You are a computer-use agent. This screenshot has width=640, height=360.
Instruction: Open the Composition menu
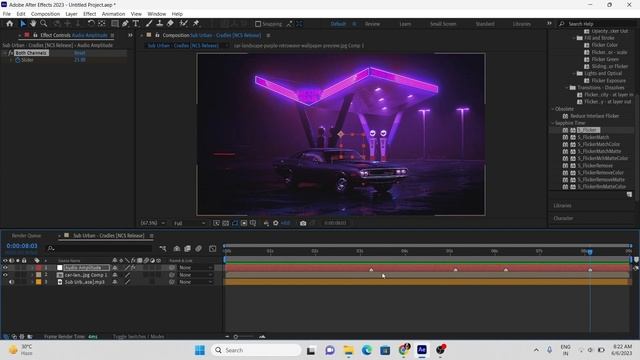click(45, 14)
